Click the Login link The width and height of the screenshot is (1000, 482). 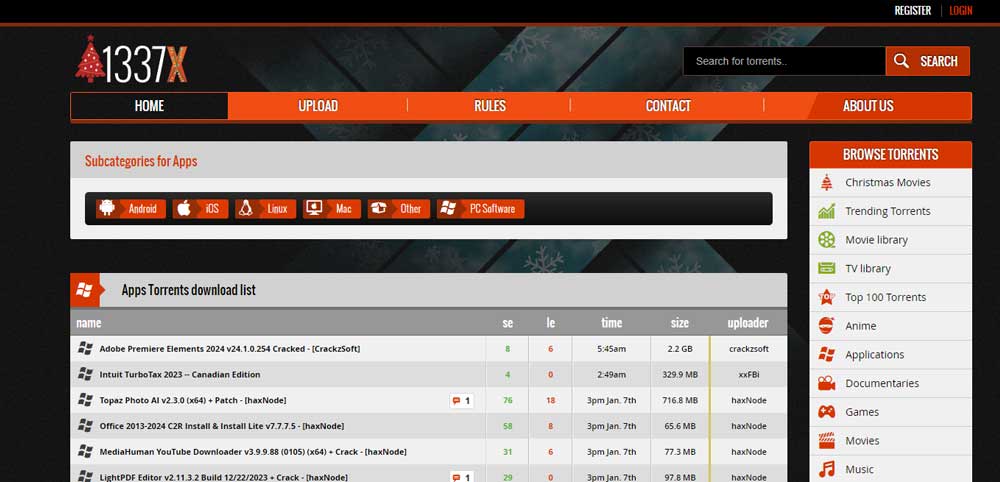[x=960, y=11]
